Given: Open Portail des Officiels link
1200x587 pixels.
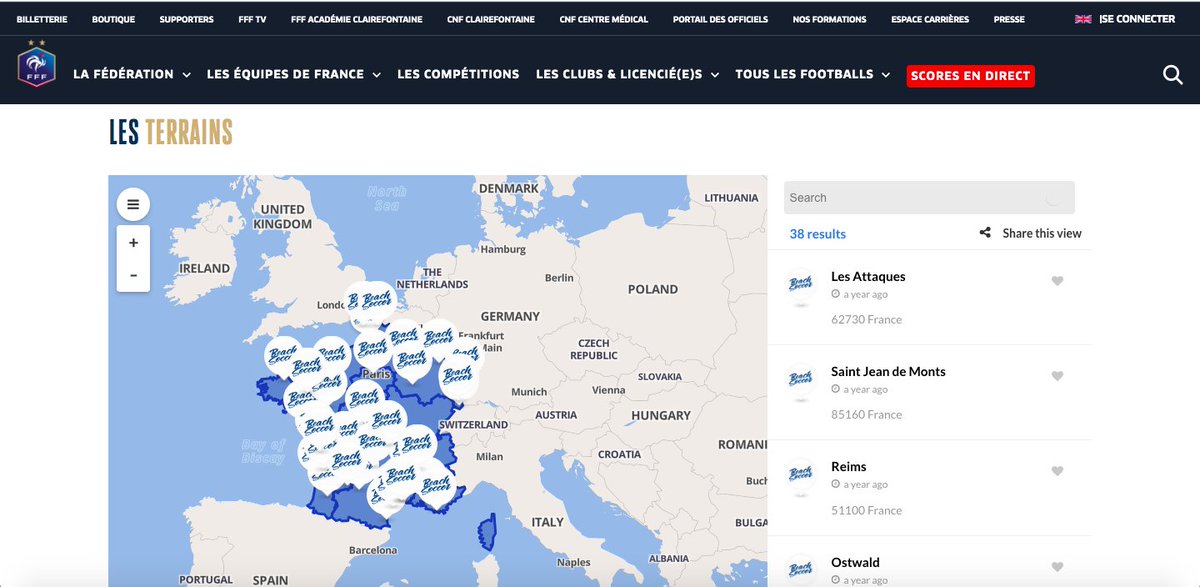Looking at the screenshot, I should (x=720, y=19).
